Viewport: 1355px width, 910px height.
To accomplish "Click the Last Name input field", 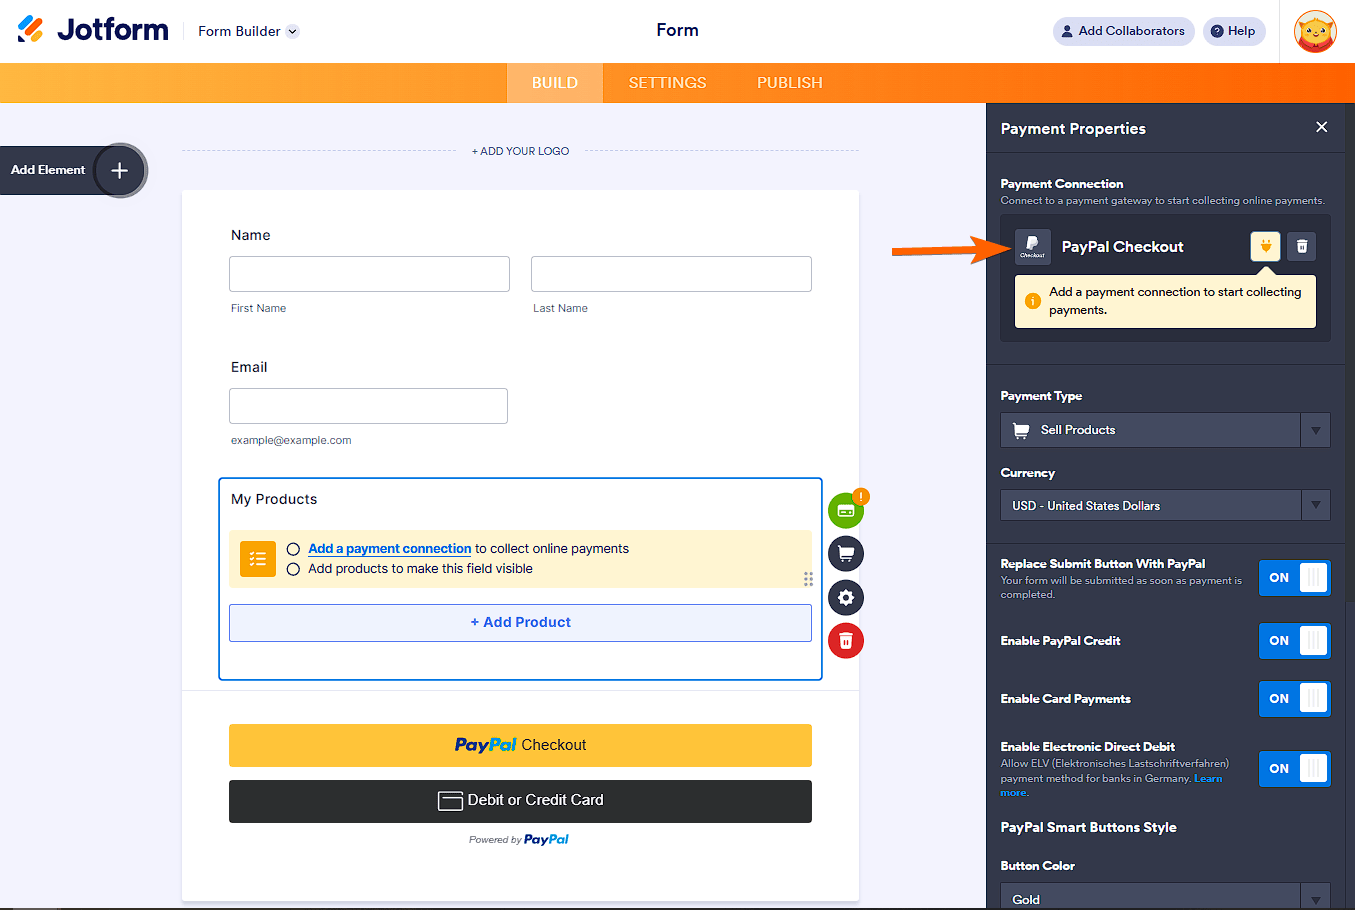I will (671, 274).
